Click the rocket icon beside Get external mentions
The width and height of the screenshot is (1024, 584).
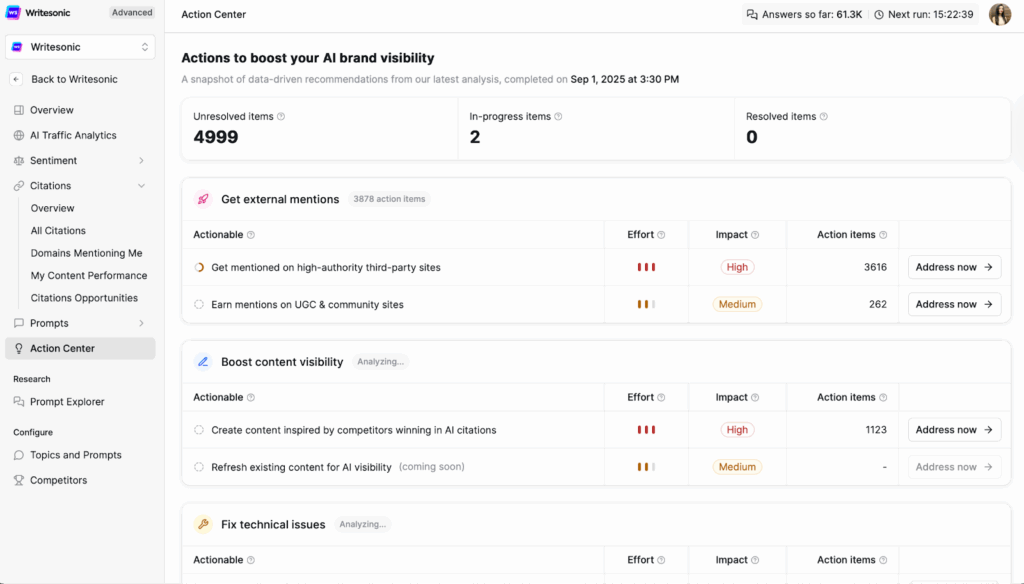[x=203, y=199]
